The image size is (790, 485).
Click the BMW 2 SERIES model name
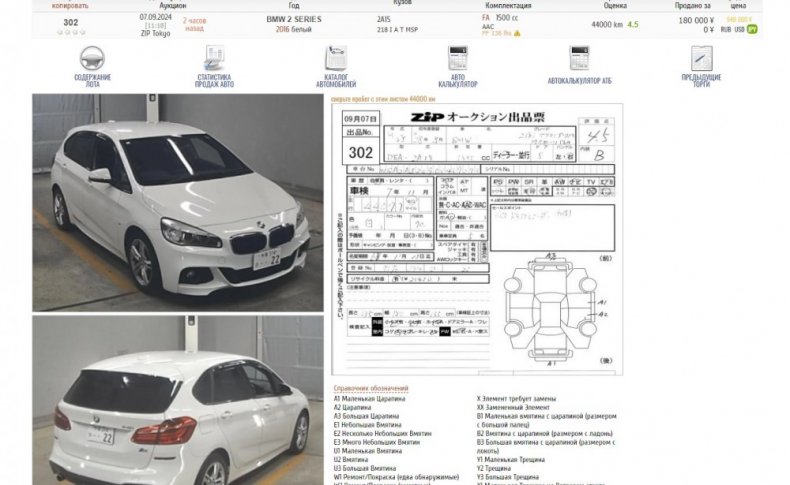(x=294, y=19)
